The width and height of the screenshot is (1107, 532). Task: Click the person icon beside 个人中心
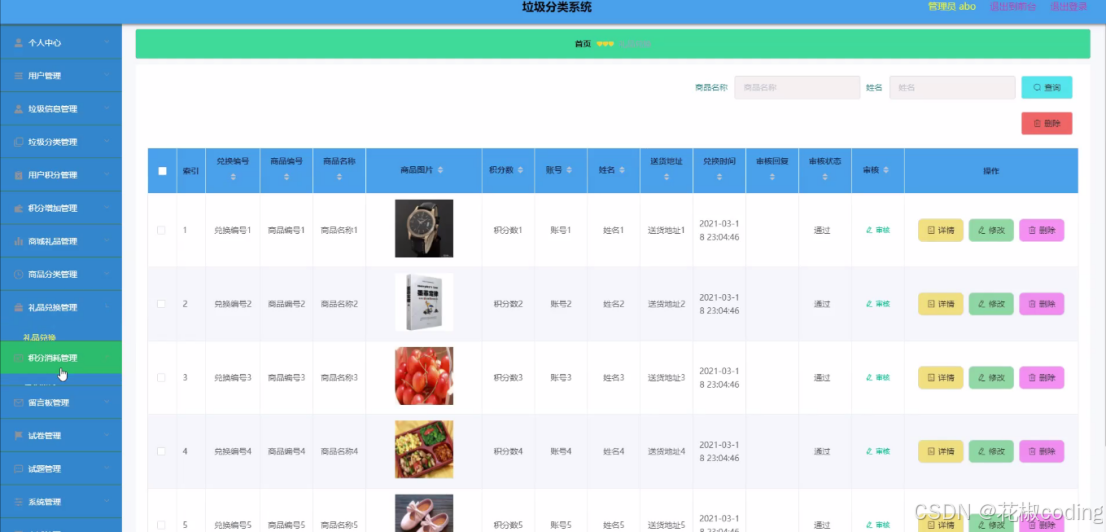click(x=18, y=43)
